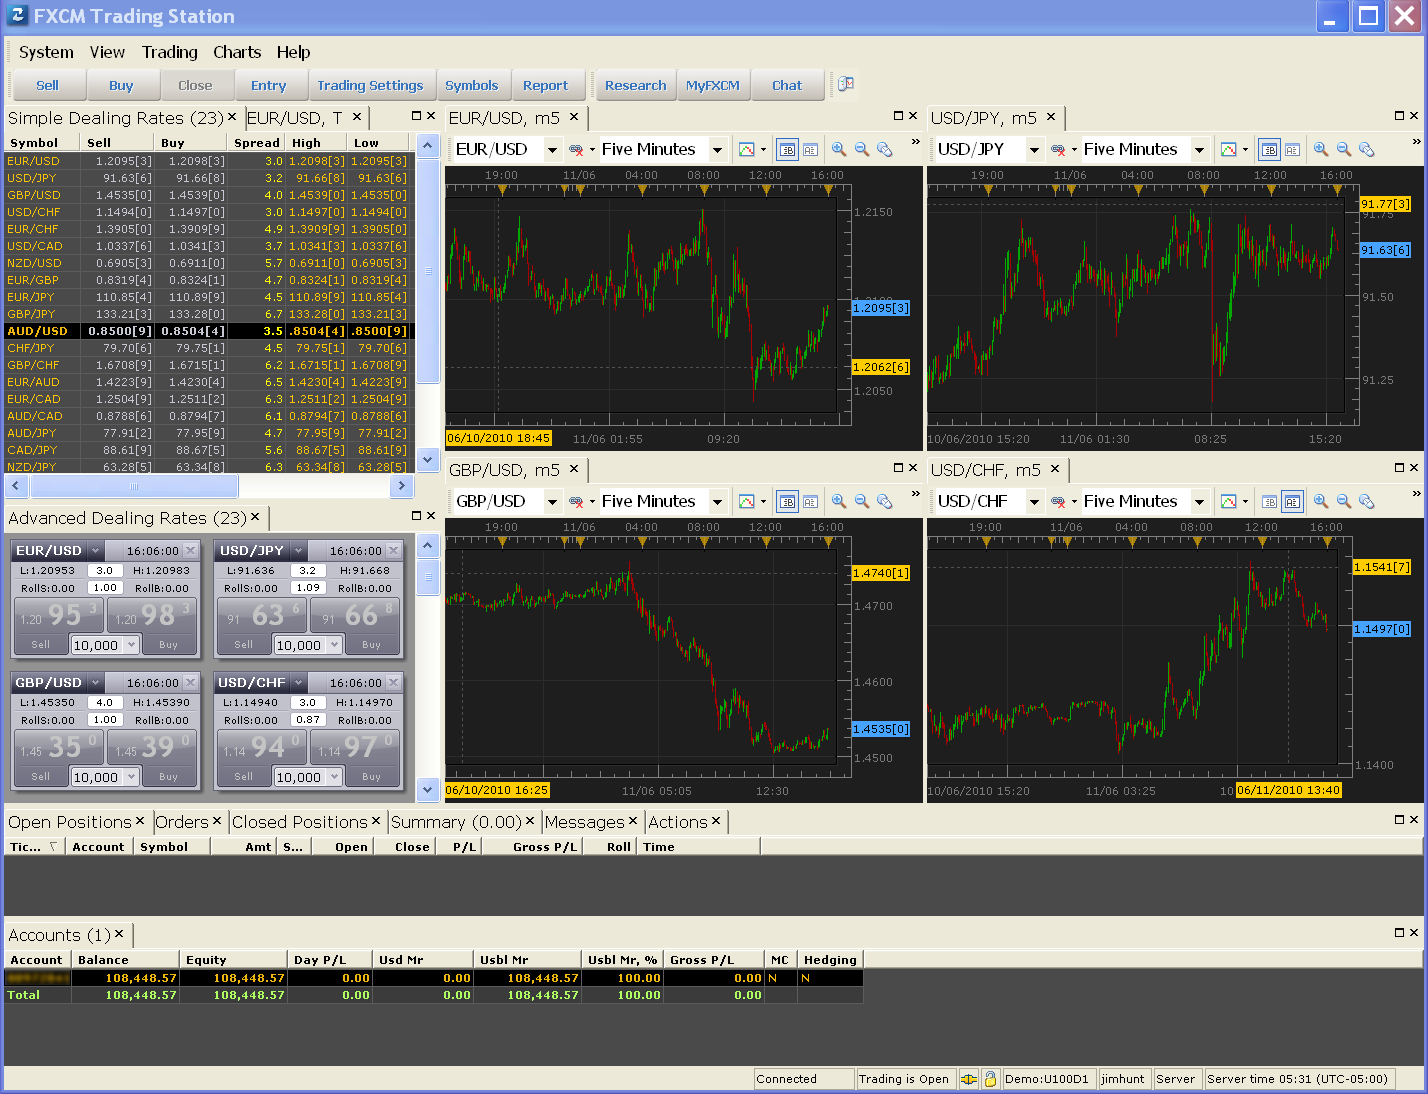Toggle the second label view on EUR/USD chart
This screenshot has width=1428, height=1094.
[811, 149]
